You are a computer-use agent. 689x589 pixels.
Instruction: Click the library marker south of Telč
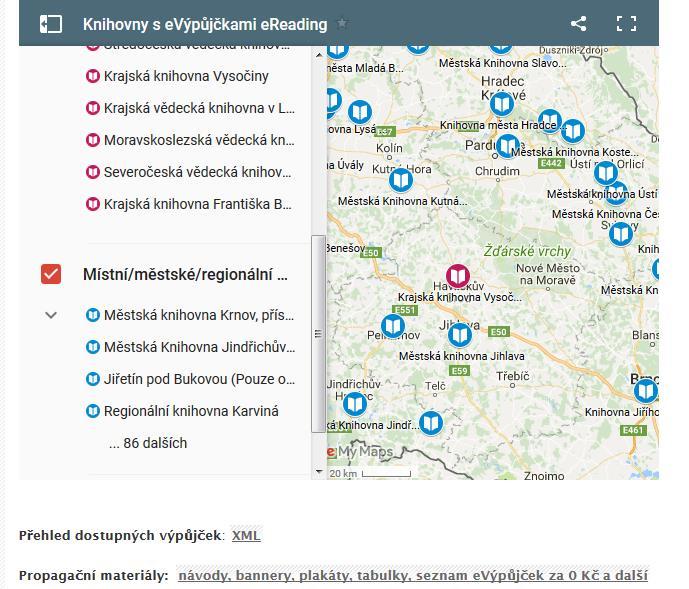pyautogui.click(x=431, y=423)
